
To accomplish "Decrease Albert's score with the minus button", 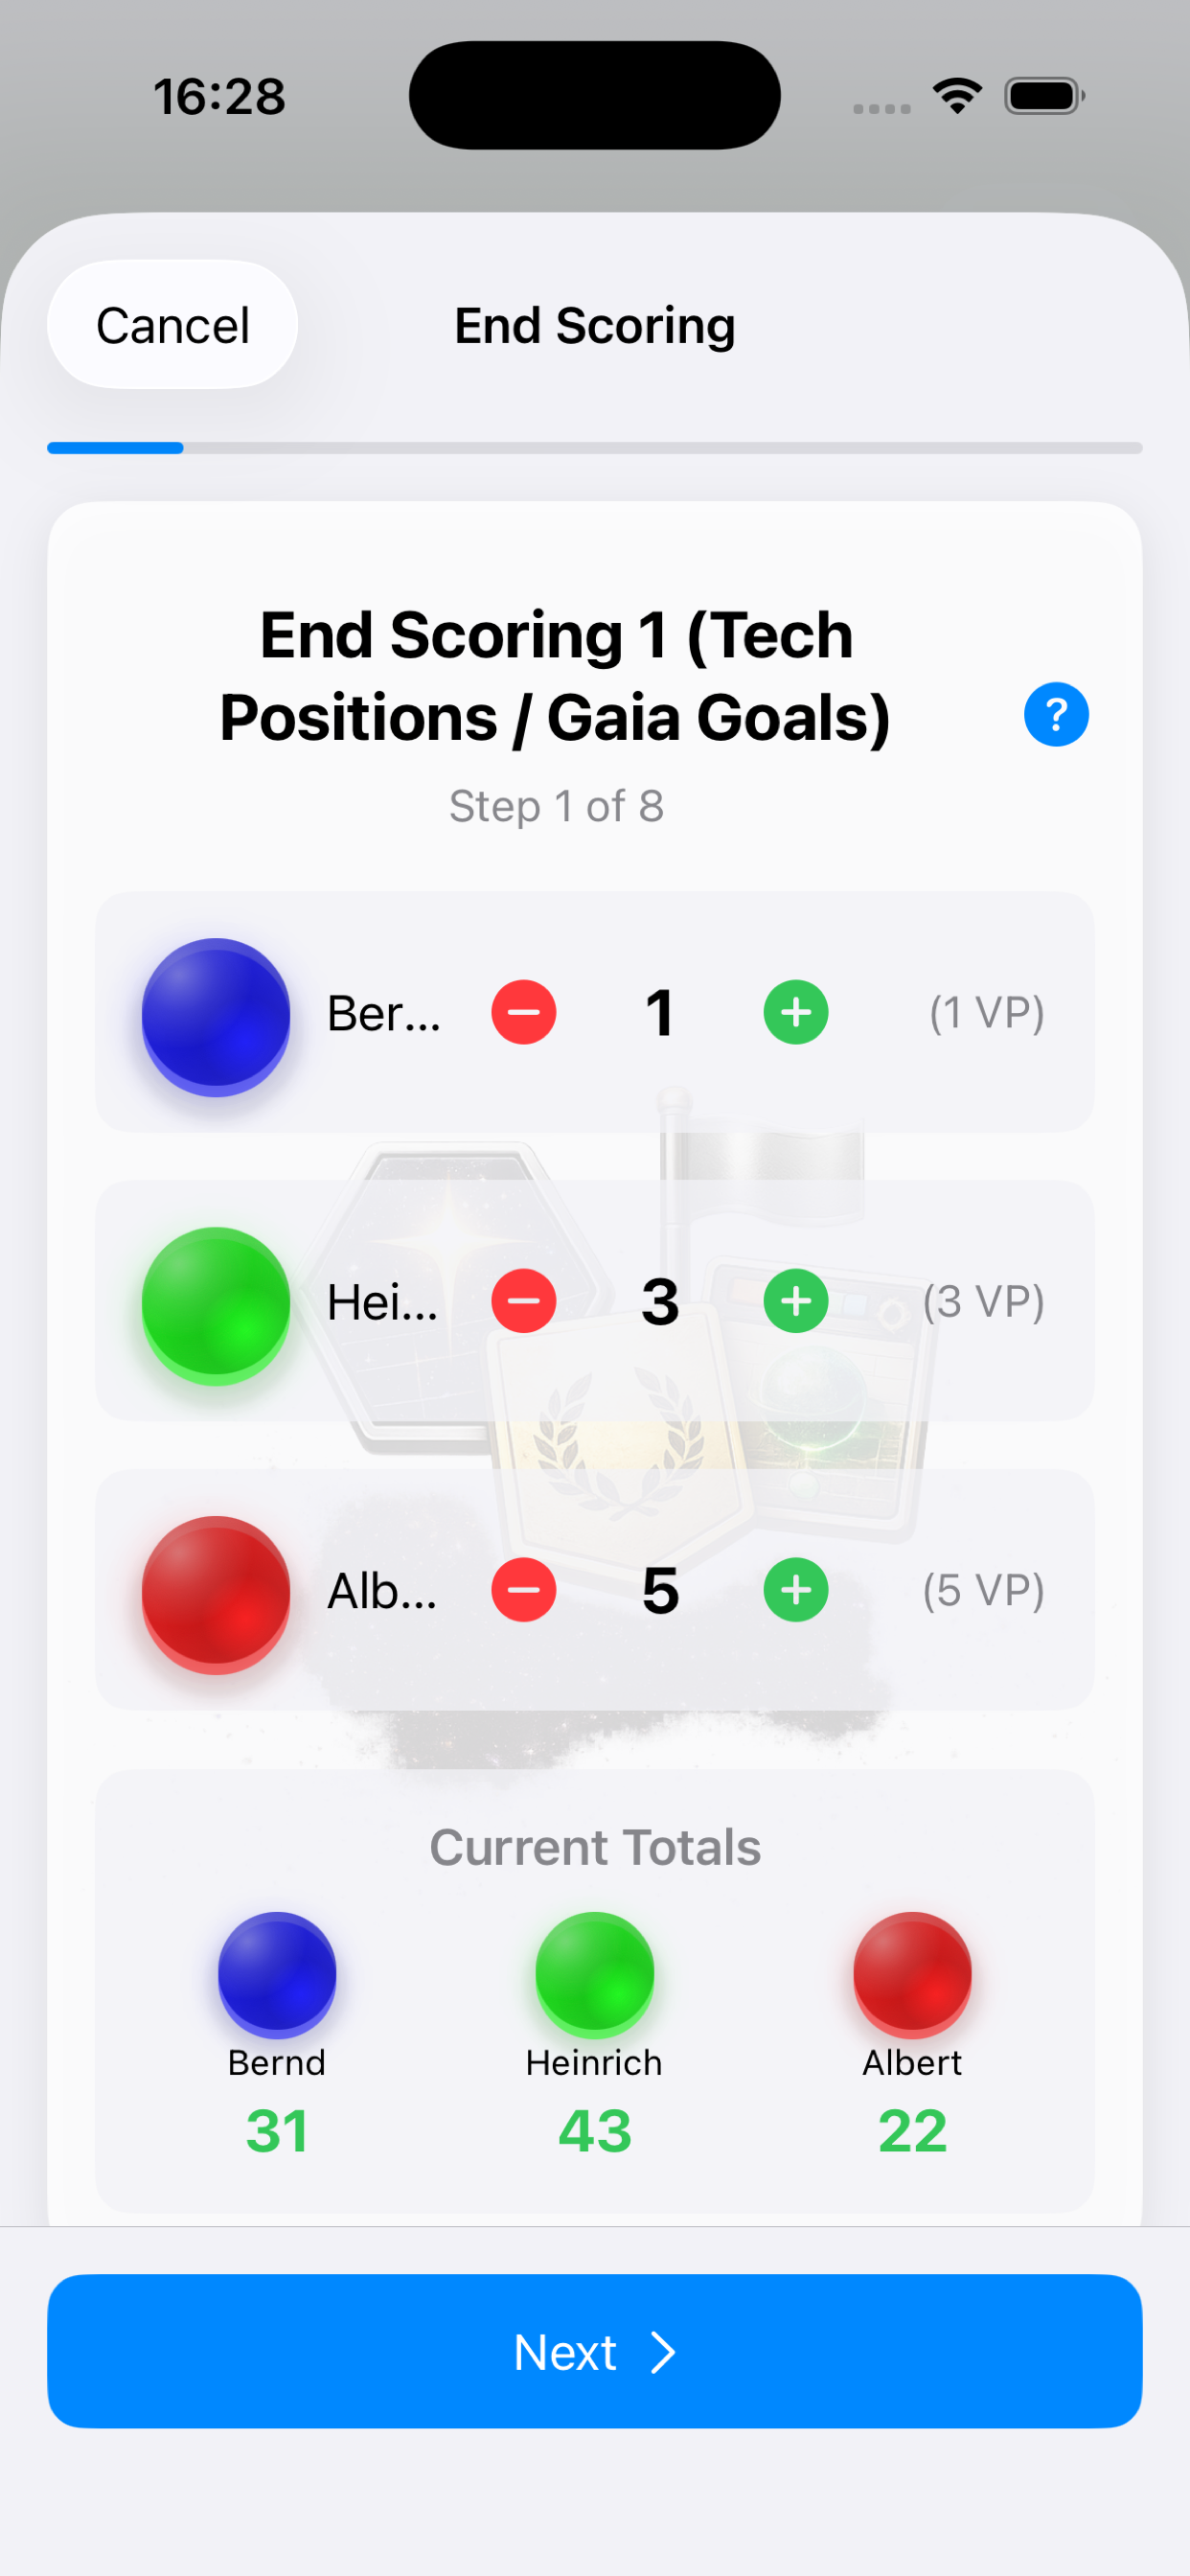I will (524, 1589).
